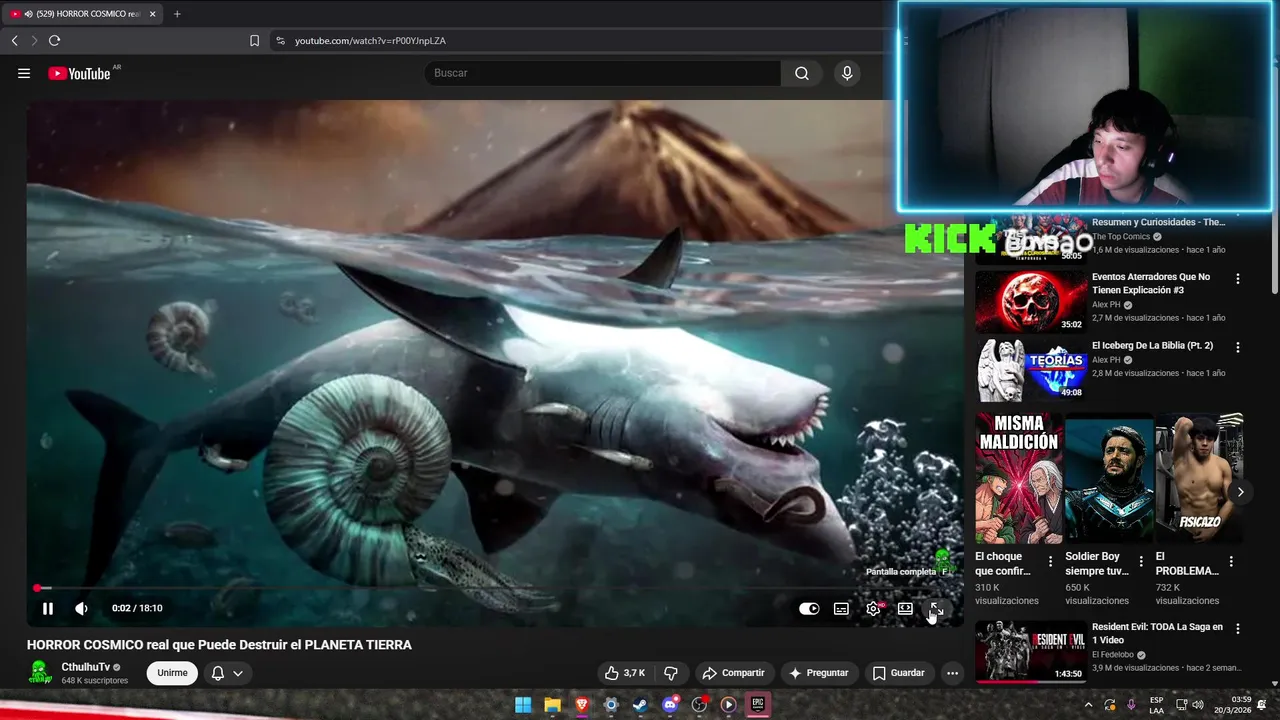Viewport: 1280px width, 720px height.
Task: Save the video with Guardar
Action: 898,673
